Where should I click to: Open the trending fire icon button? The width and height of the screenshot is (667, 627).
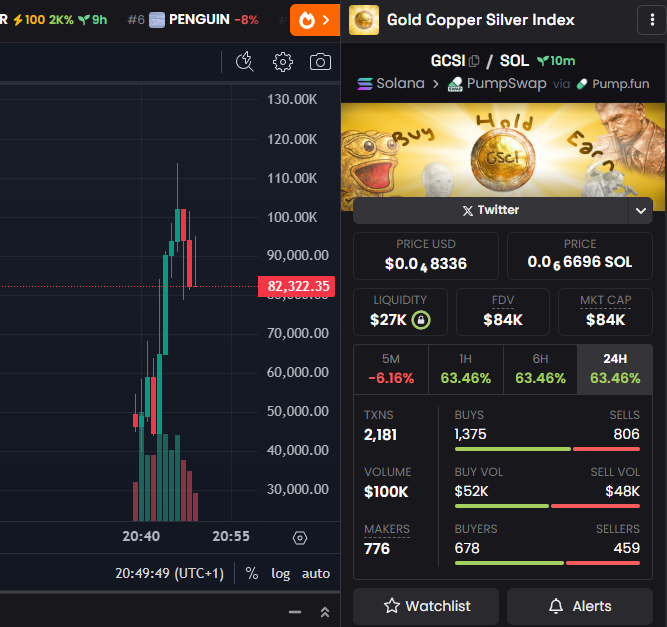314,20
